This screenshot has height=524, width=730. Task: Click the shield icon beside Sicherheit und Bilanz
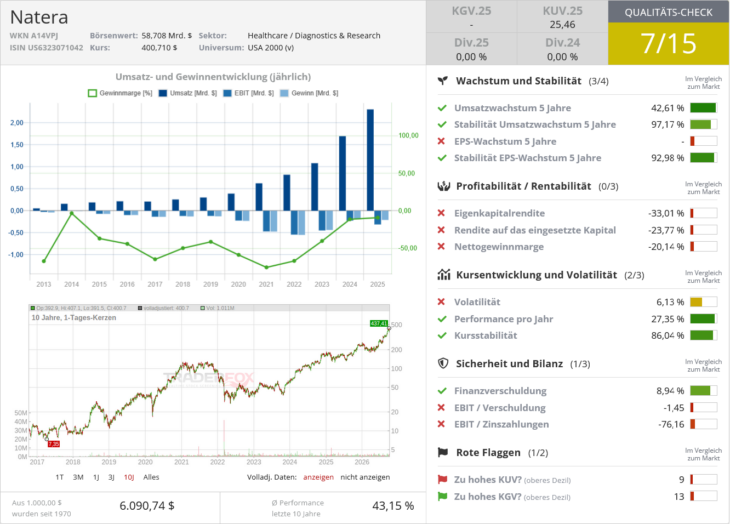(x=443, y=363)
